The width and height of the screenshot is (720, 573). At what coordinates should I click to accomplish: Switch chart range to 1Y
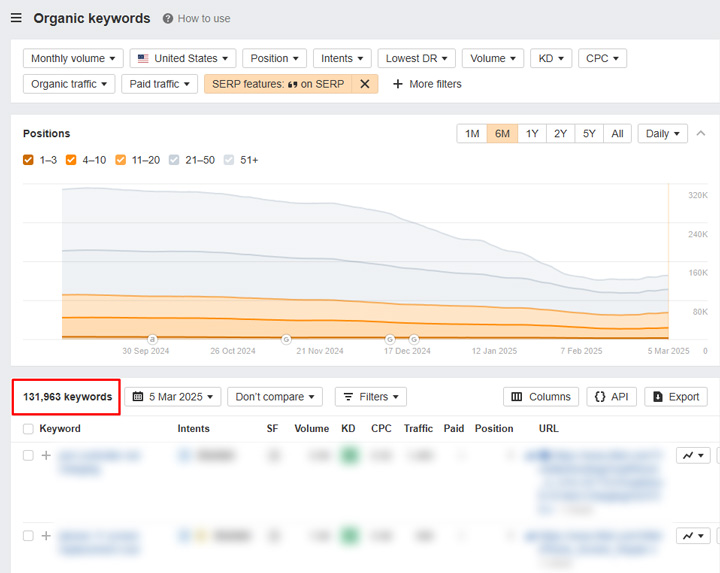click(532, 134)
